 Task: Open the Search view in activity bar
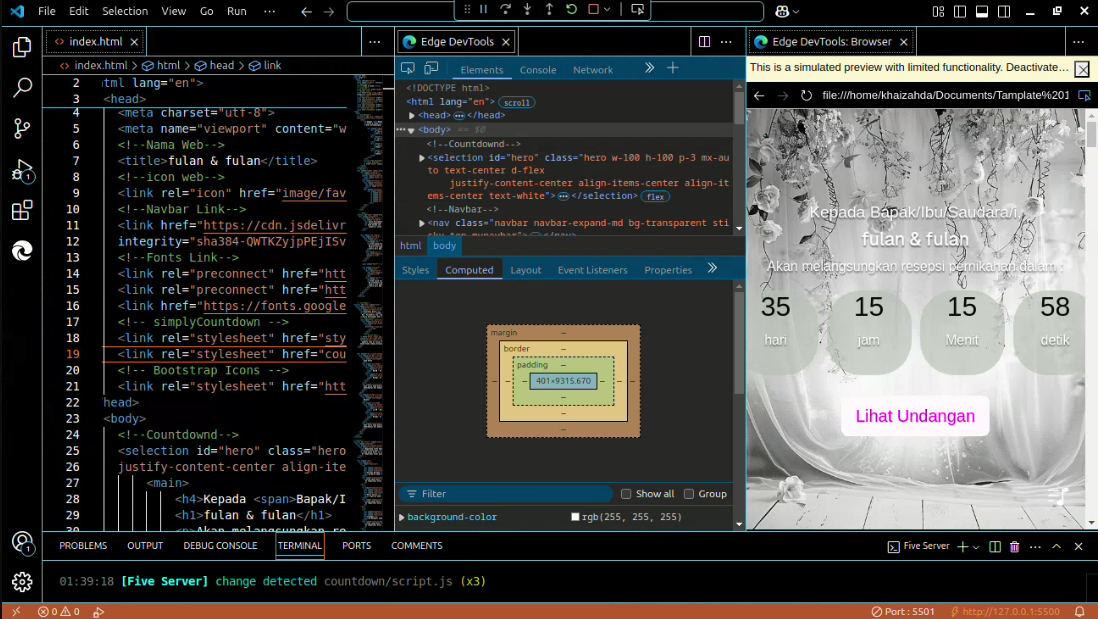[22, 88]
